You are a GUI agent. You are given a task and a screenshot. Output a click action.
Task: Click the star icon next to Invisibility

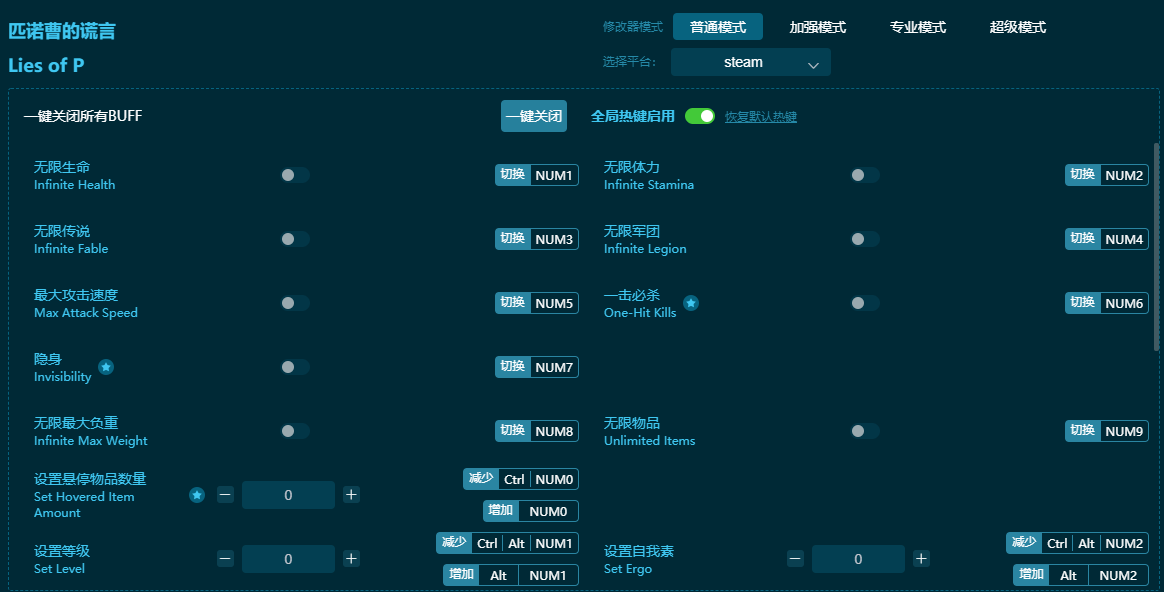pos(106,367)
